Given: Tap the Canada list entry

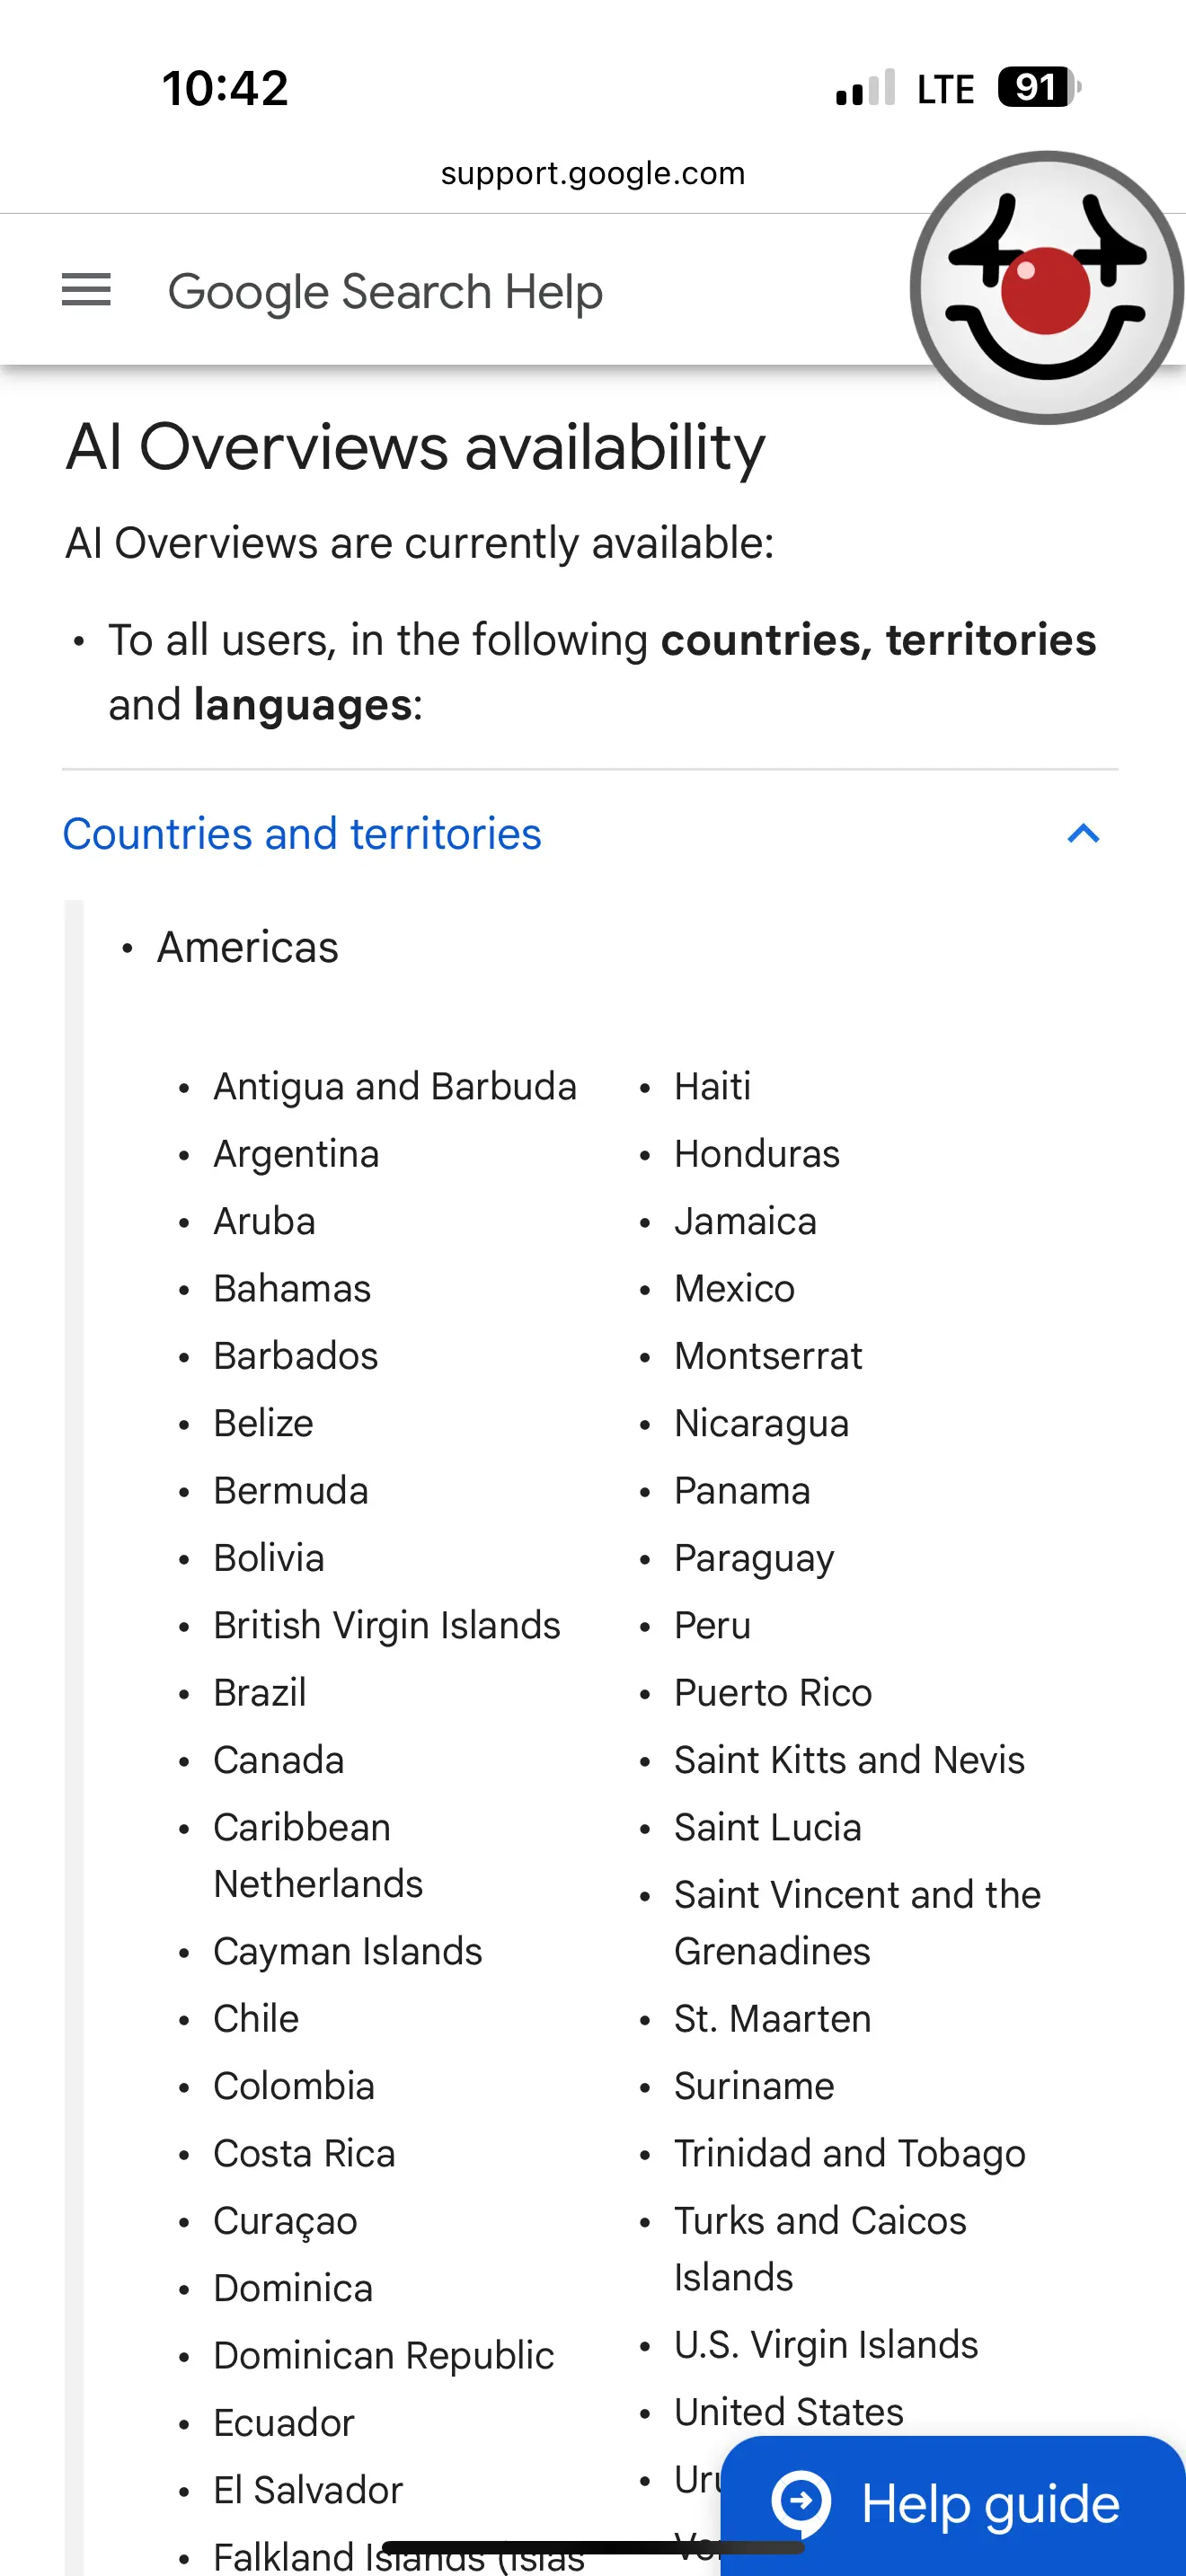Looking at the screenshot, I should click(279, 1759).
